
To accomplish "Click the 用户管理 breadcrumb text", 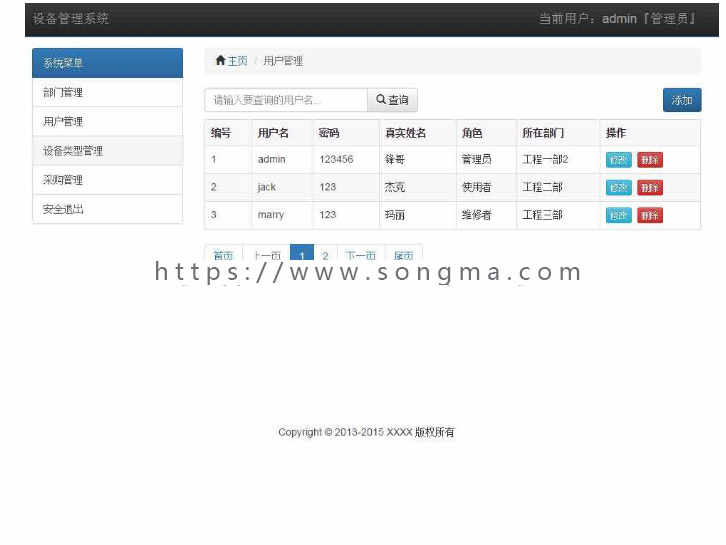I will point(283,61).
